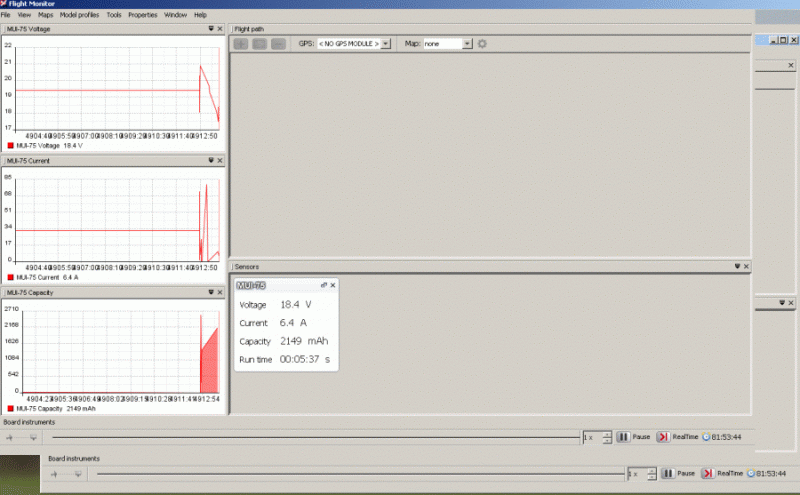Click the 'MUI-75 Voltage 18.4 V' legend label
Screen dimensions: 800x495
pyautogui.click(x=49, y=145)
